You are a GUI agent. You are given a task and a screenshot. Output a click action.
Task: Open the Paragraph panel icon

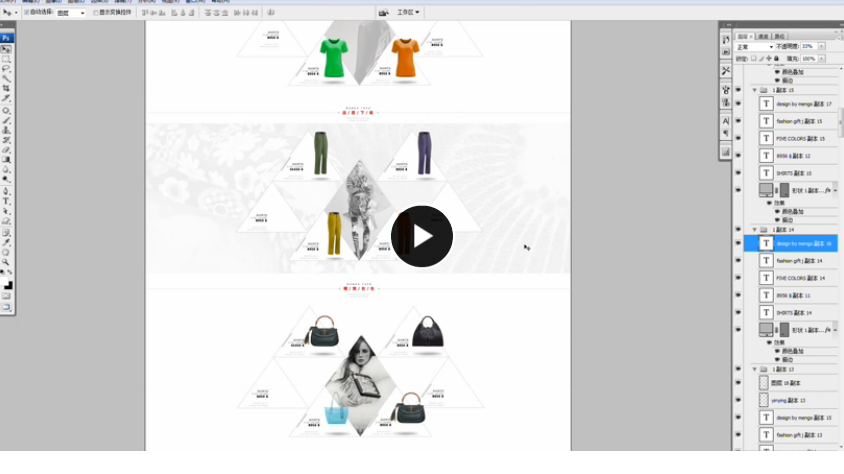point(726,133)
